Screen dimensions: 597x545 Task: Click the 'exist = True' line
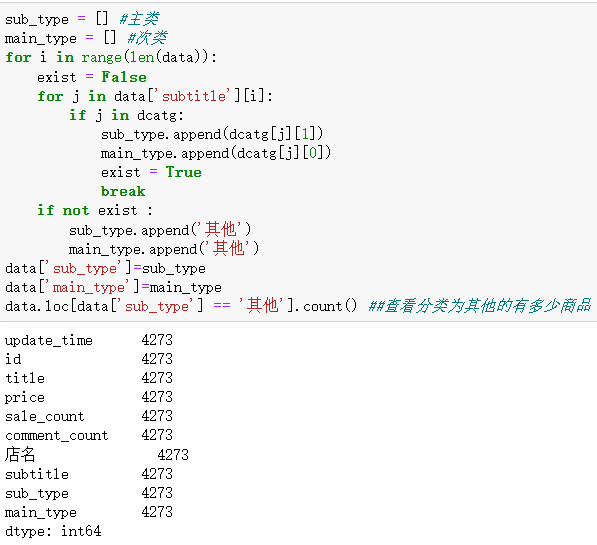(x=151, y=172)
